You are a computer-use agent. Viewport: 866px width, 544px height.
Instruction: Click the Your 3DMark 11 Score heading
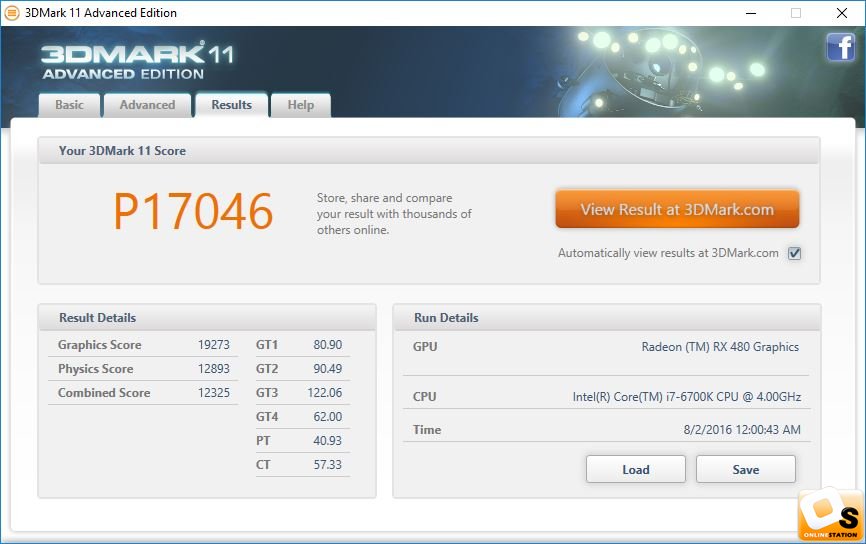(122, 151)
